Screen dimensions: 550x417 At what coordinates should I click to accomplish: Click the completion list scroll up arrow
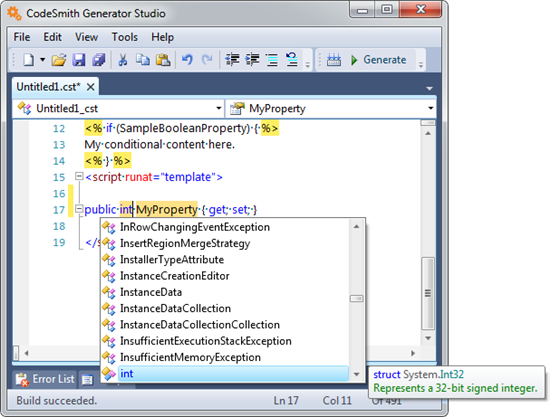tap(356, 227)
